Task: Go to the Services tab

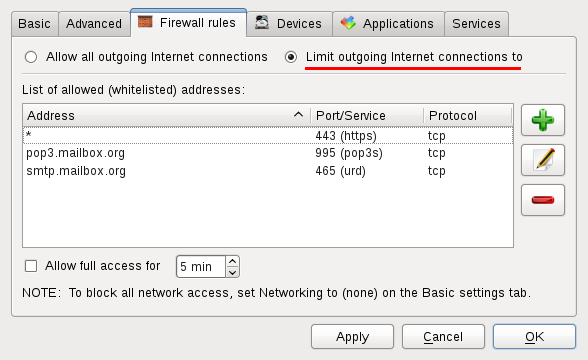Action: [x=476, y=24]
